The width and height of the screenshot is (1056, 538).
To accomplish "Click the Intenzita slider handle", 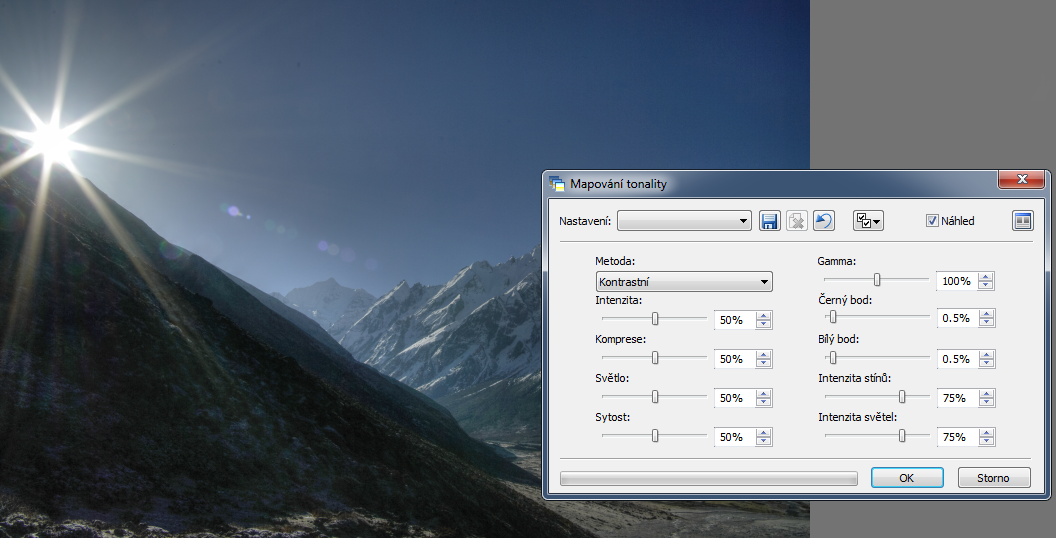I will pos(655,319).
